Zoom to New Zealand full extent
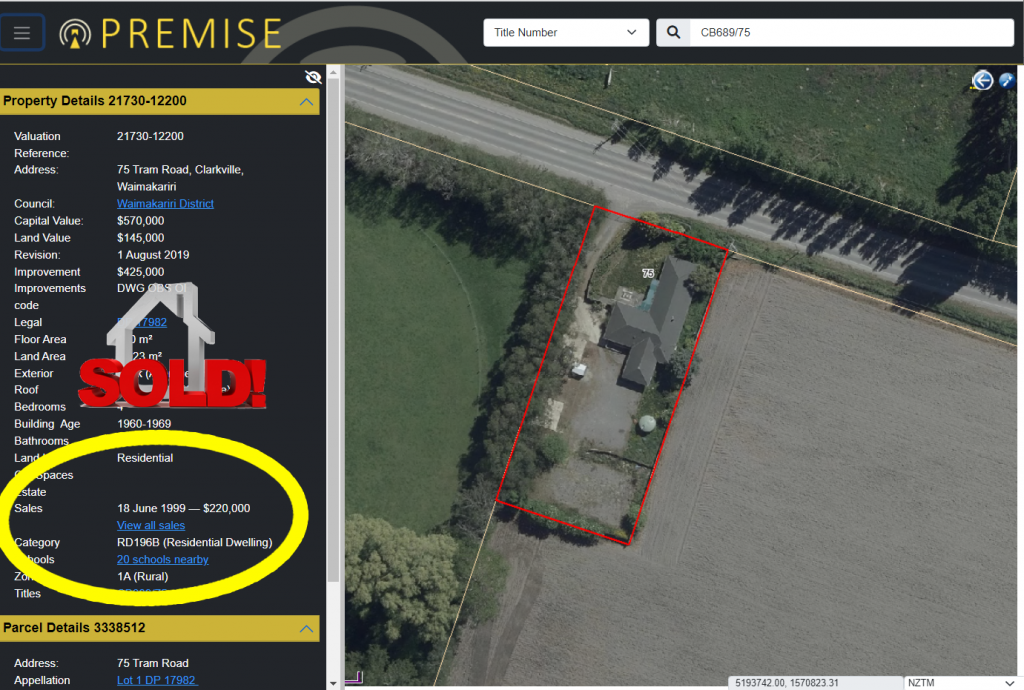 1006,80
